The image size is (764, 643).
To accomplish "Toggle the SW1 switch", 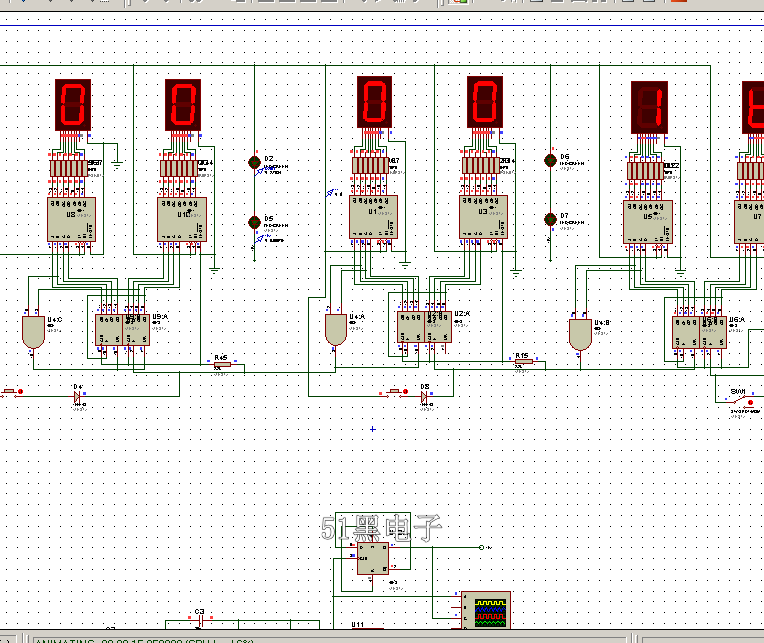I will coord(739,401).
